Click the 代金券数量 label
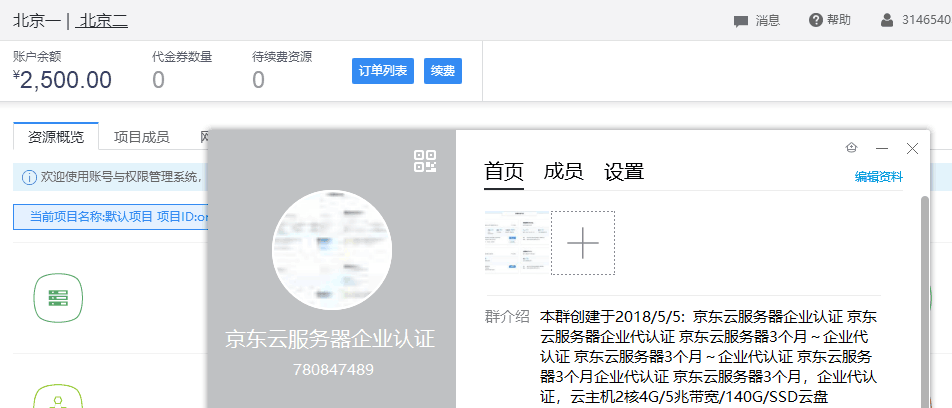Screen dimensions: 952x408 (182, 58)
